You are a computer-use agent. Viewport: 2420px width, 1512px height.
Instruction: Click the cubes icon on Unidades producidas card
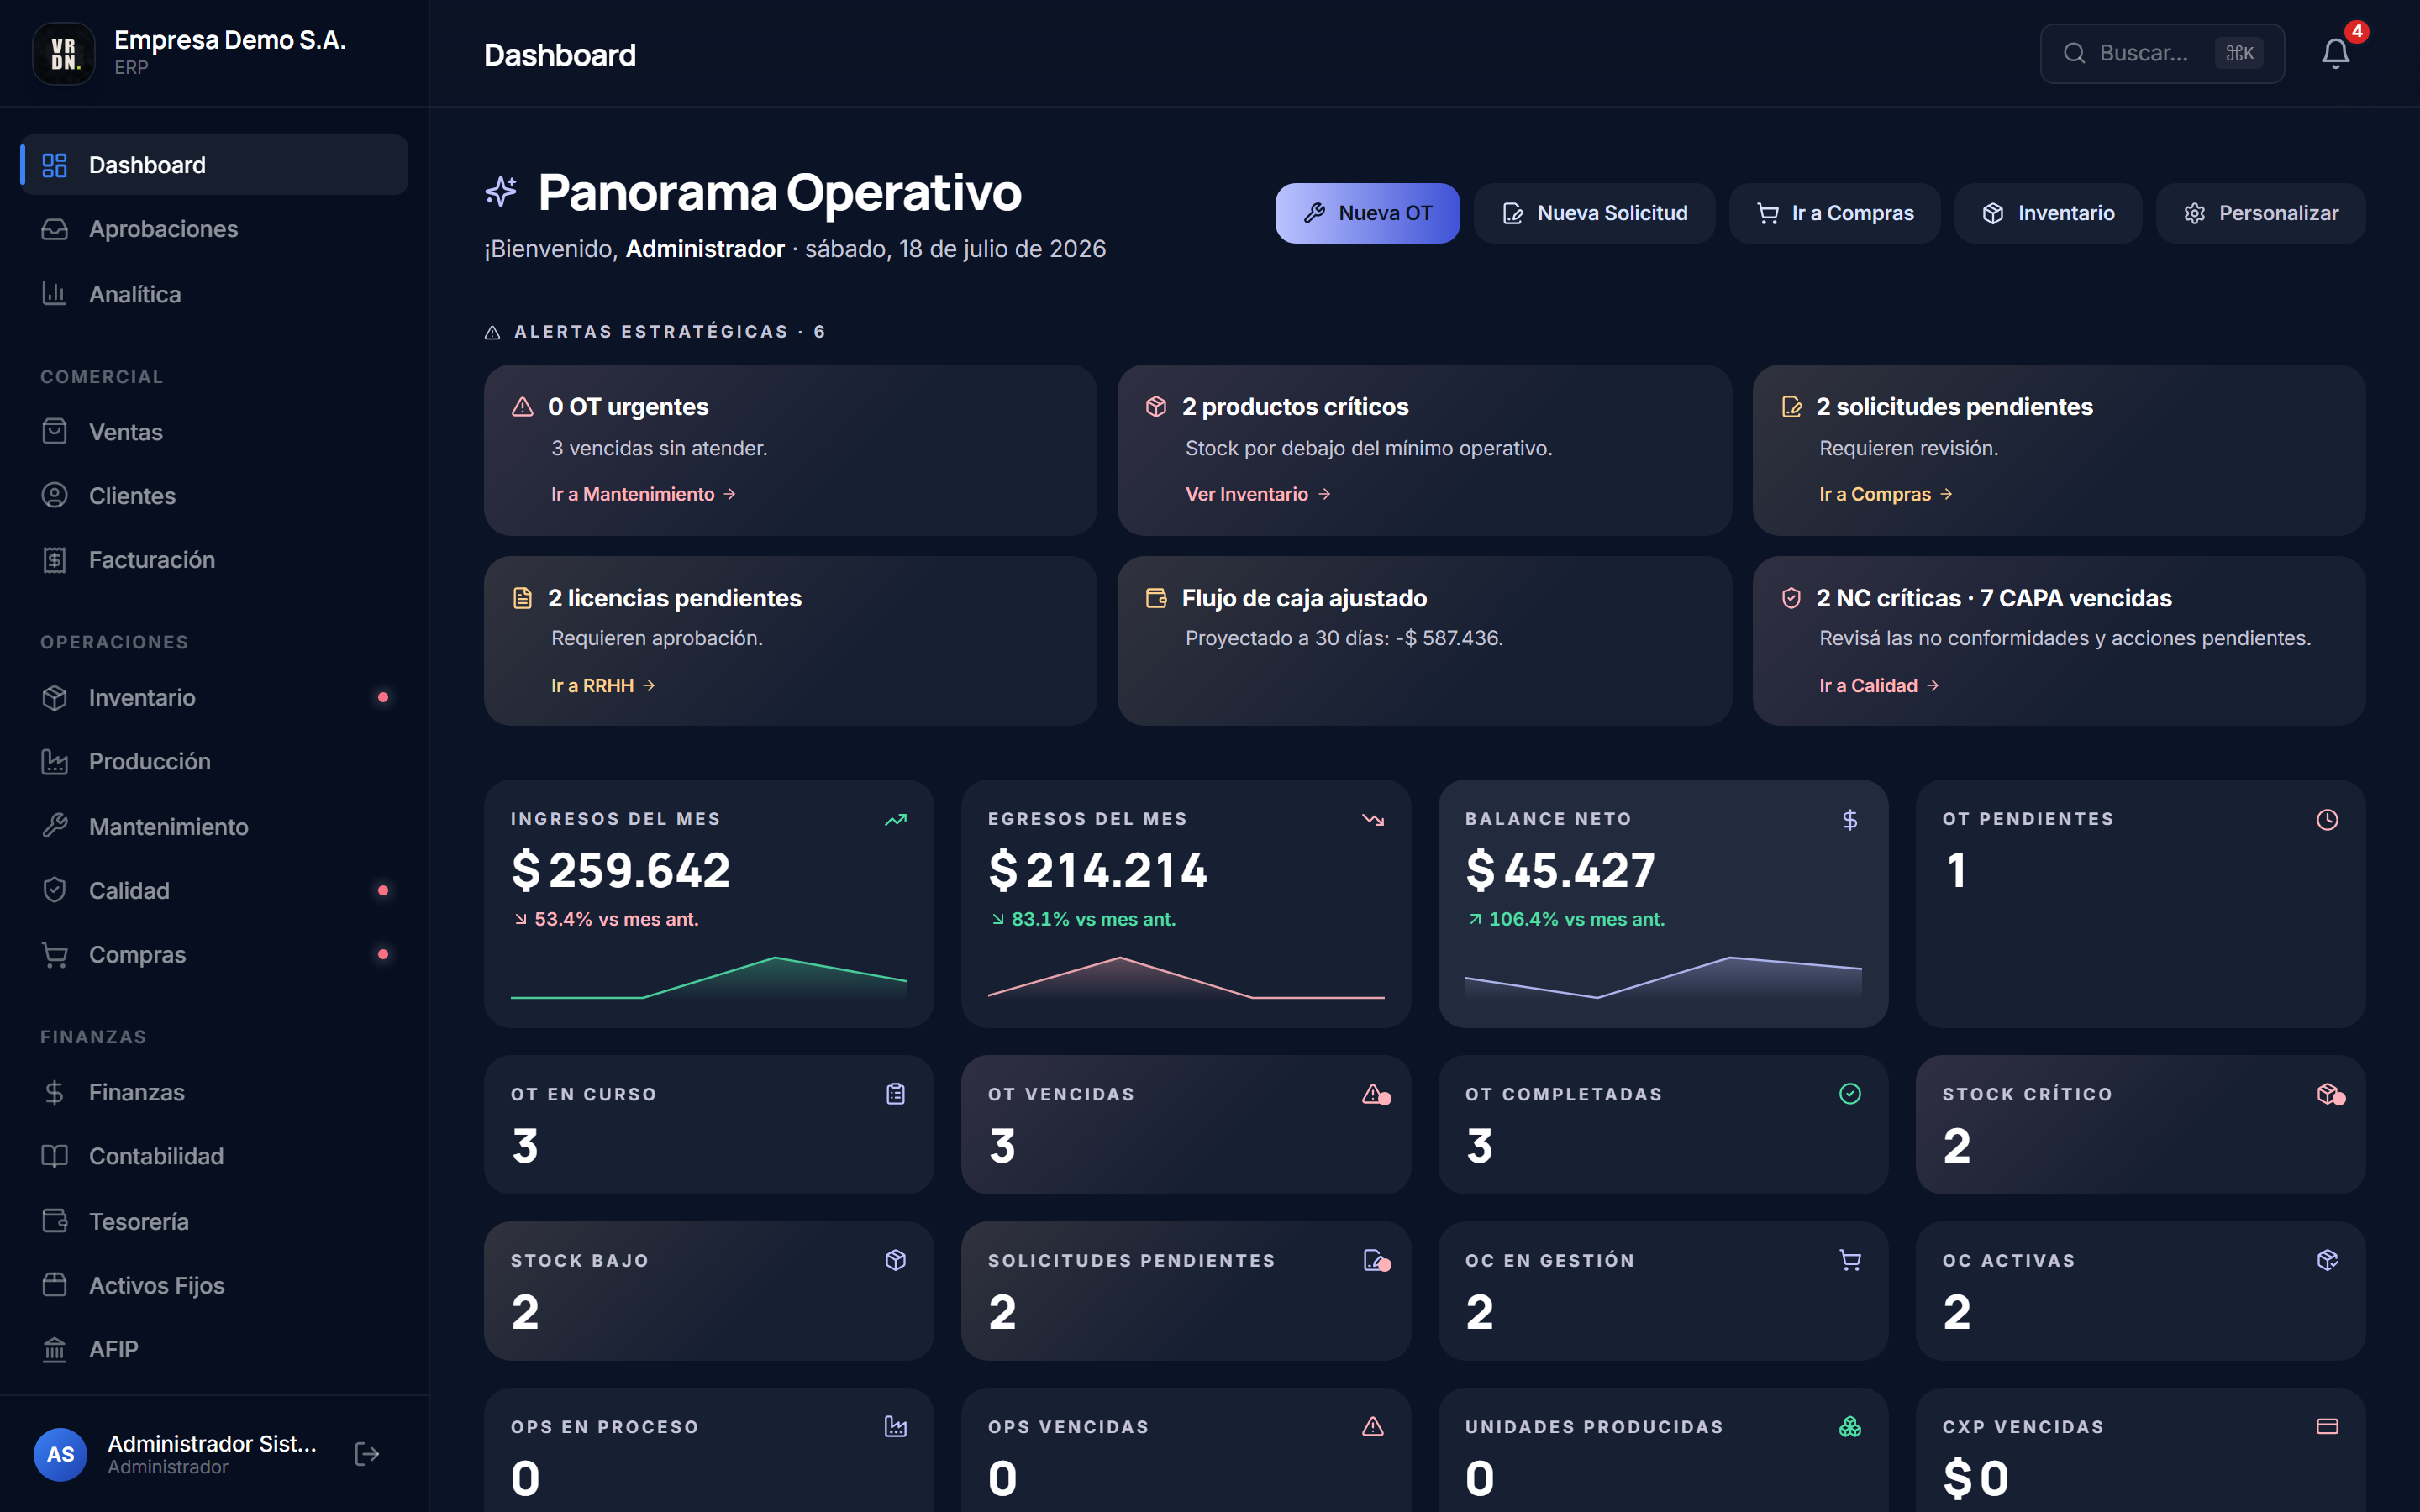[1850, 1427]
